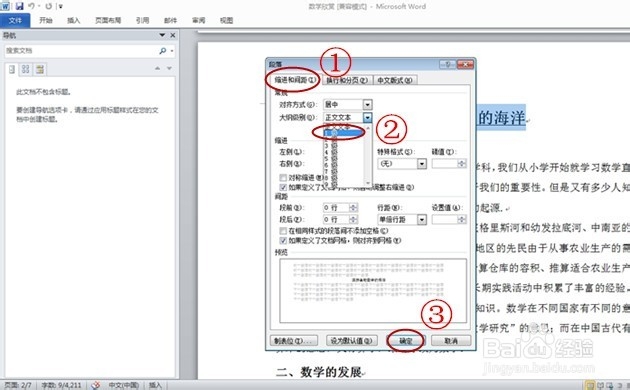Confirm with the 确定 button
Viewport: 630px width, 390px height.
[x=406, y=341]
